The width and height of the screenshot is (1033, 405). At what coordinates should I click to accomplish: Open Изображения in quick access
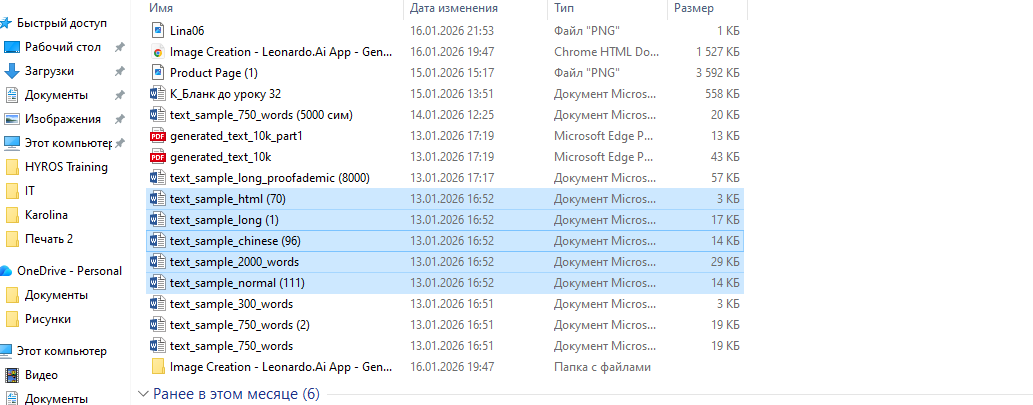[x=63, y=119]
